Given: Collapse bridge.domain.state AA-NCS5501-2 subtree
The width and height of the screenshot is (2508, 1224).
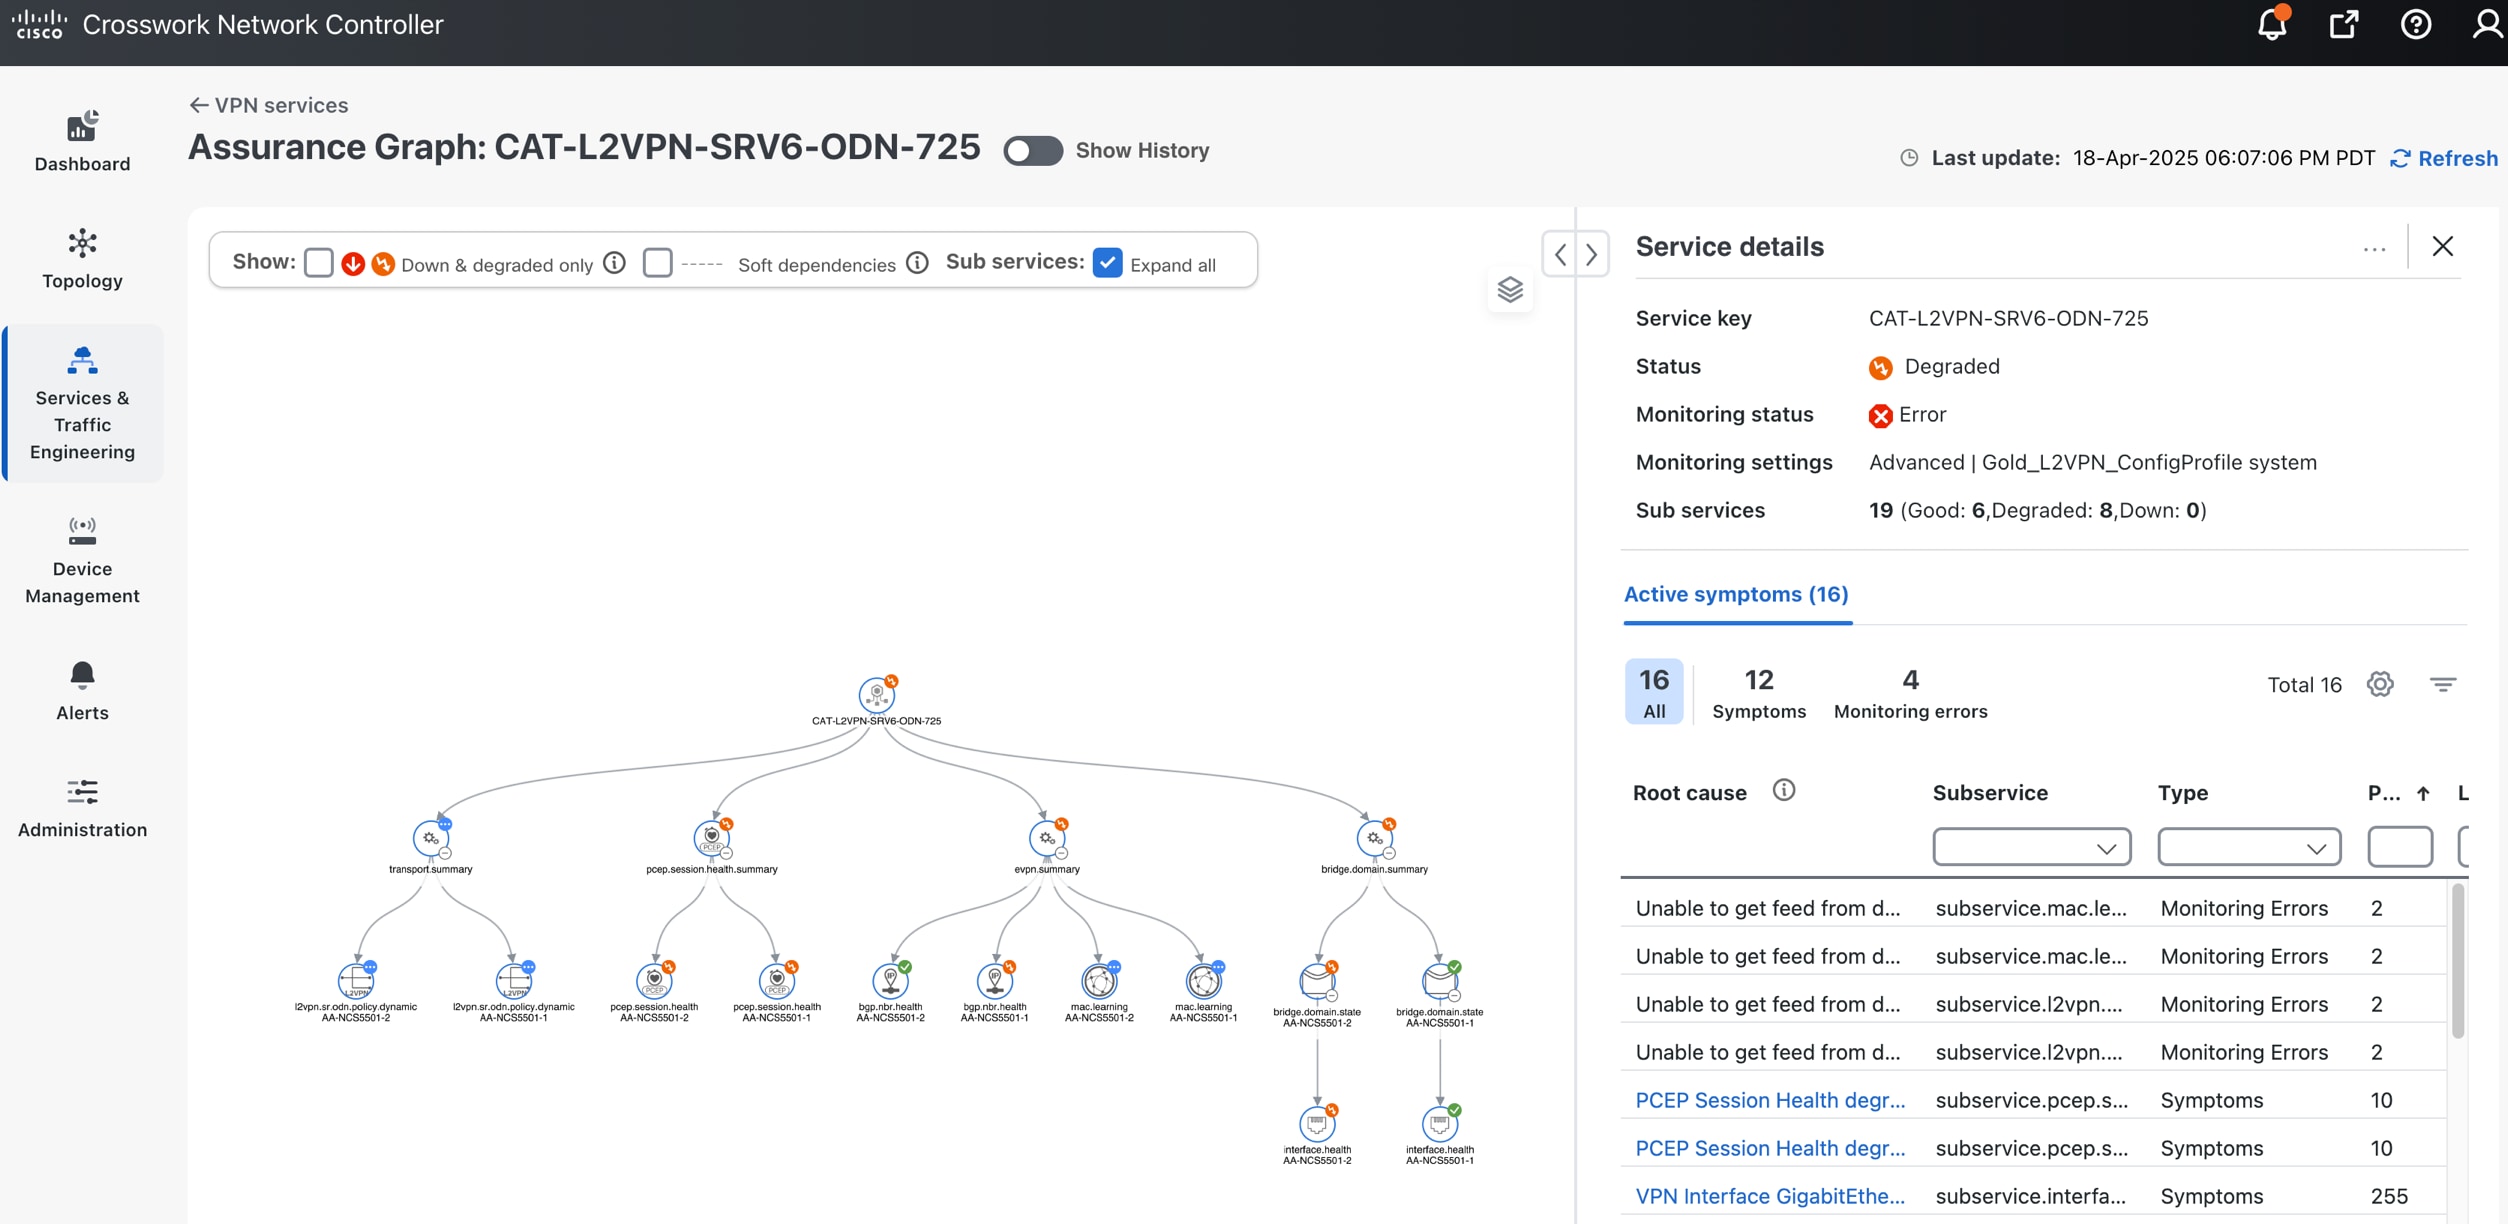Looking at the screenshot, I should [x=1332, y=996].
